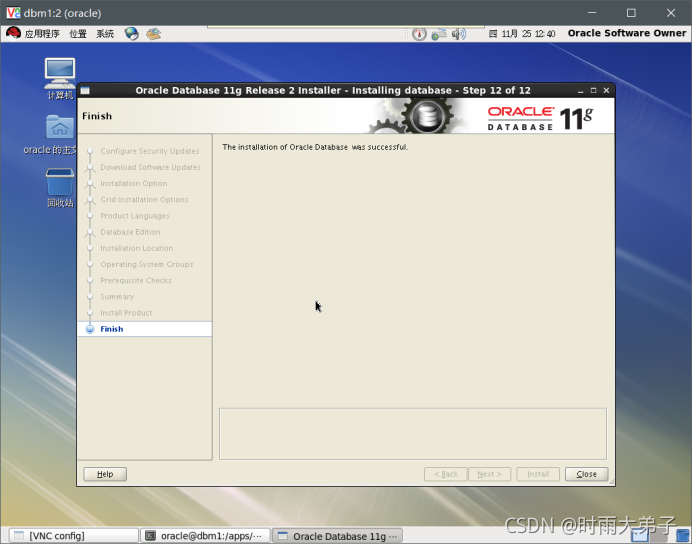This screenshot has width=692, height=544.
Task: Open the mail editor panel icon
Action: [x=154, y=34]
